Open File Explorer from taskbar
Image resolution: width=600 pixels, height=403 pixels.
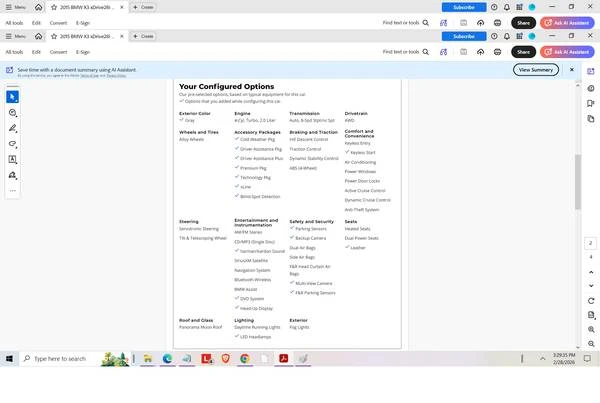pos(148,359)
